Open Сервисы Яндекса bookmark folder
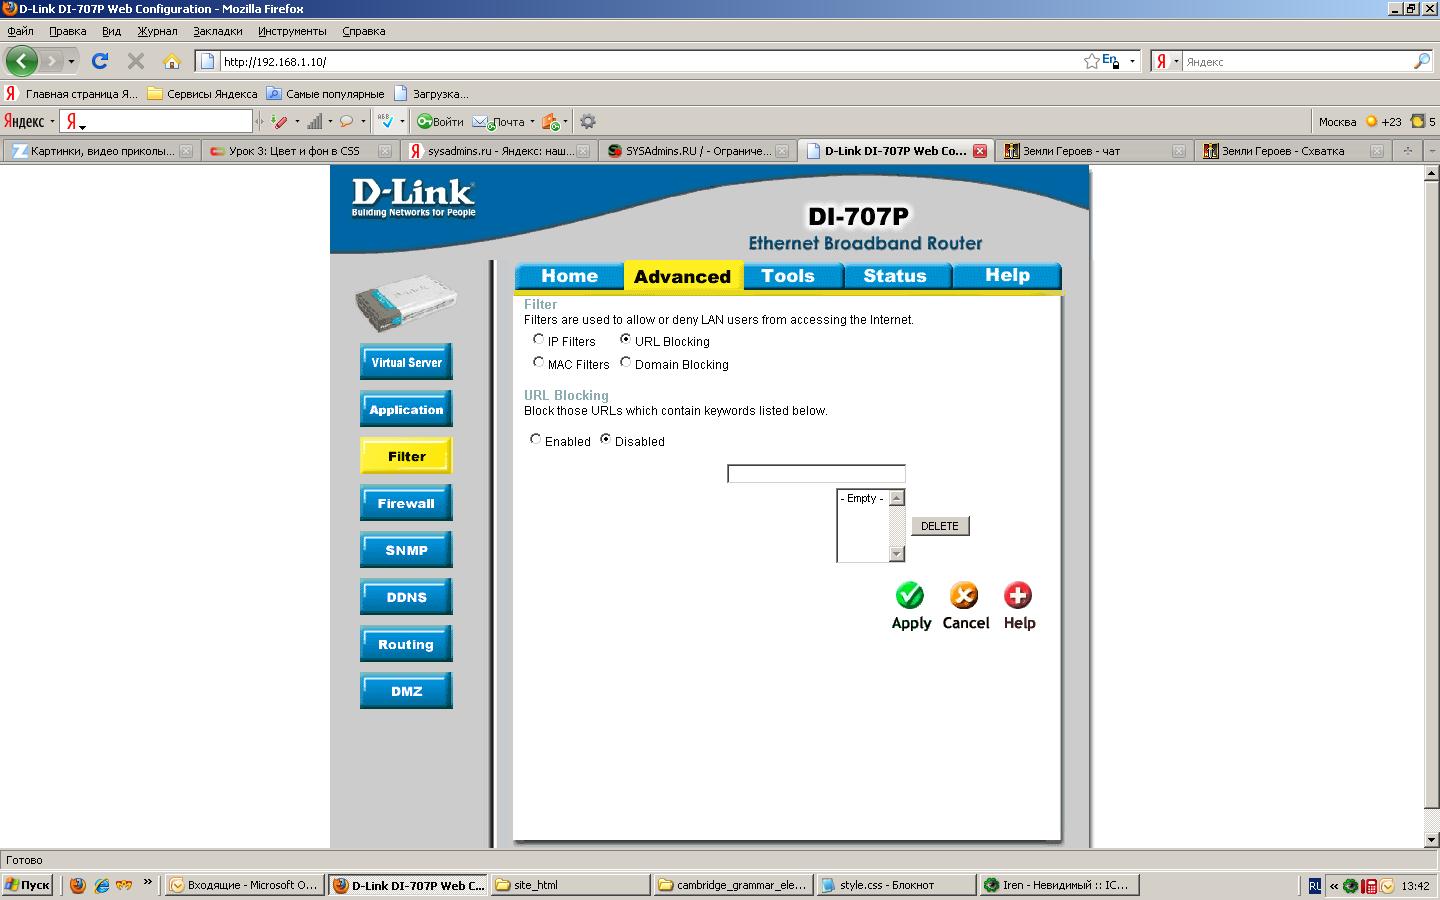Screen dimensions: 1440x900 (202, 94)
